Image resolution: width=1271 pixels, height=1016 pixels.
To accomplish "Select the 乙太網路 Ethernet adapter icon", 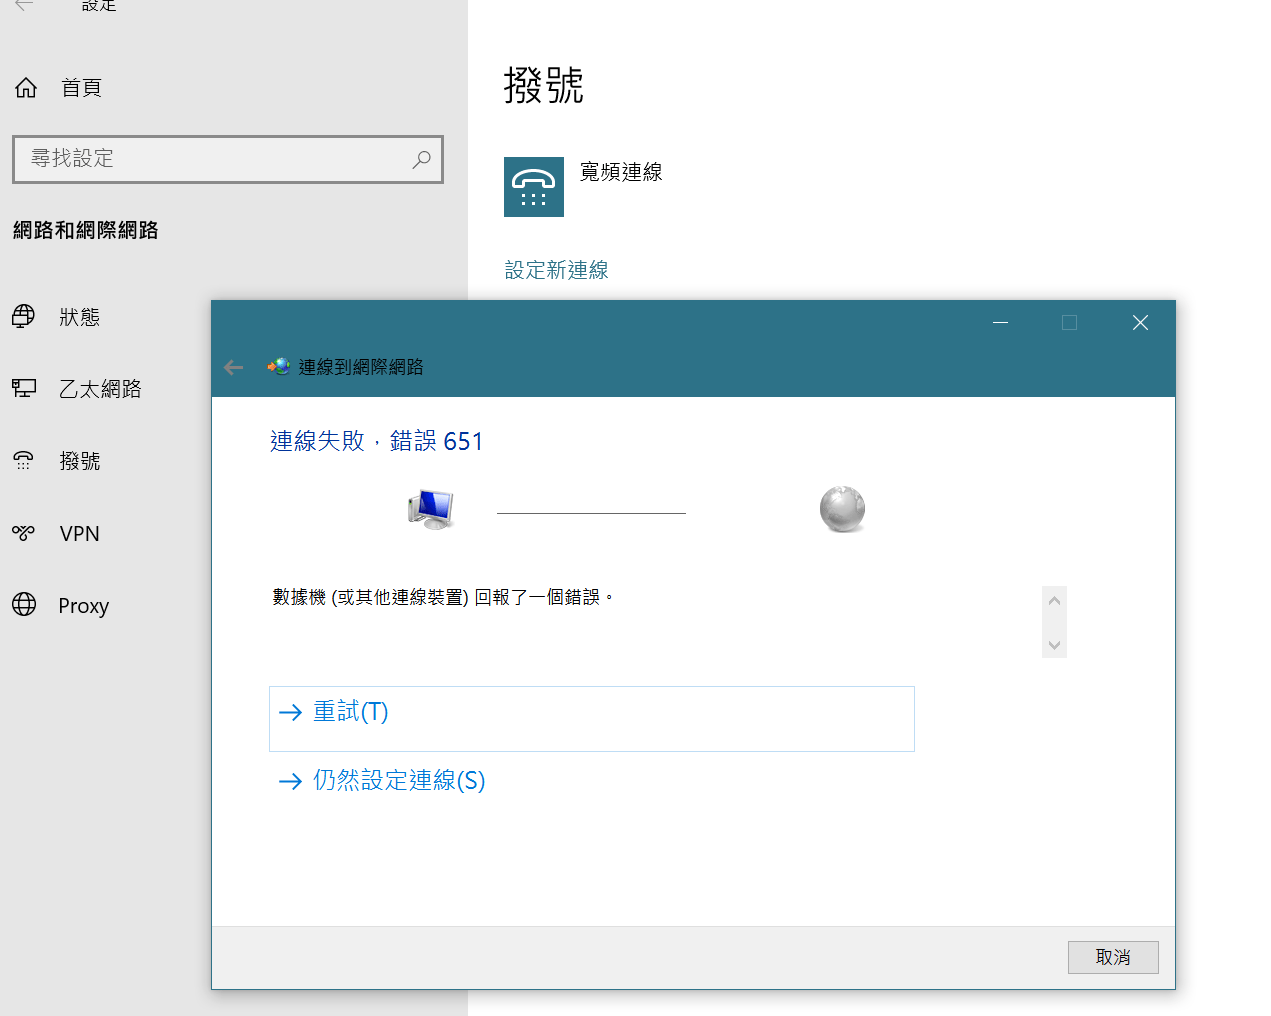I will [23, 389].
